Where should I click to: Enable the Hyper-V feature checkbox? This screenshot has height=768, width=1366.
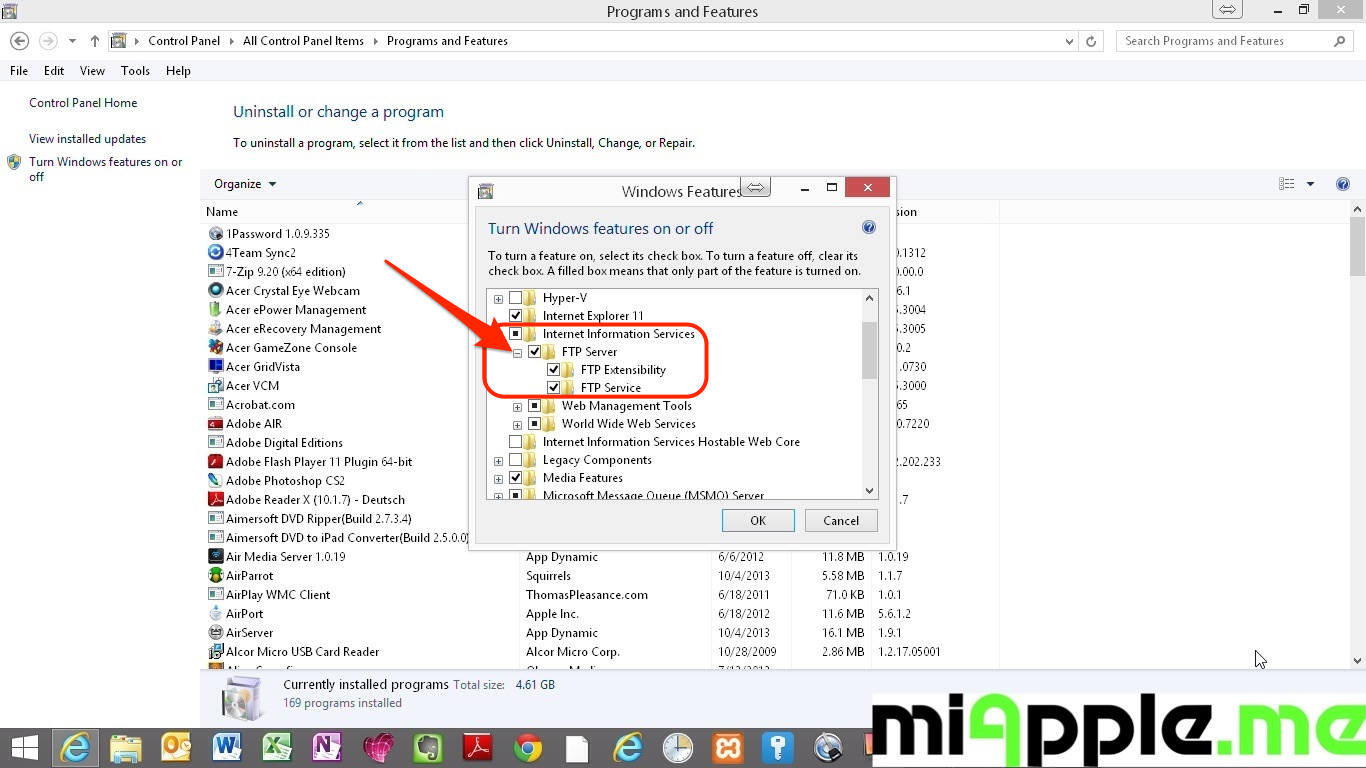click(x=516, y=298)
